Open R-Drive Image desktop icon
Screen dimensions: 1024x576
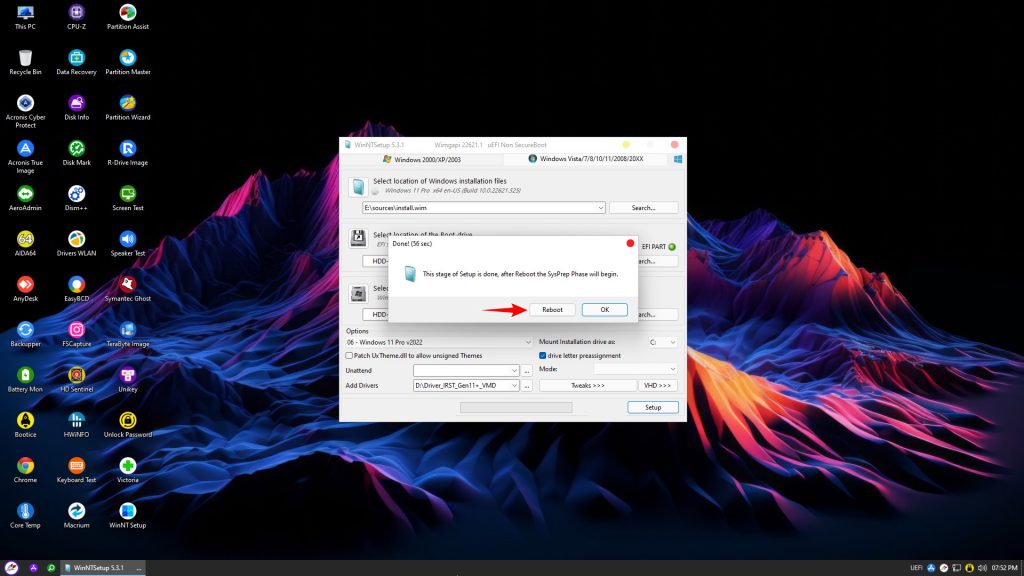[127, 153]
